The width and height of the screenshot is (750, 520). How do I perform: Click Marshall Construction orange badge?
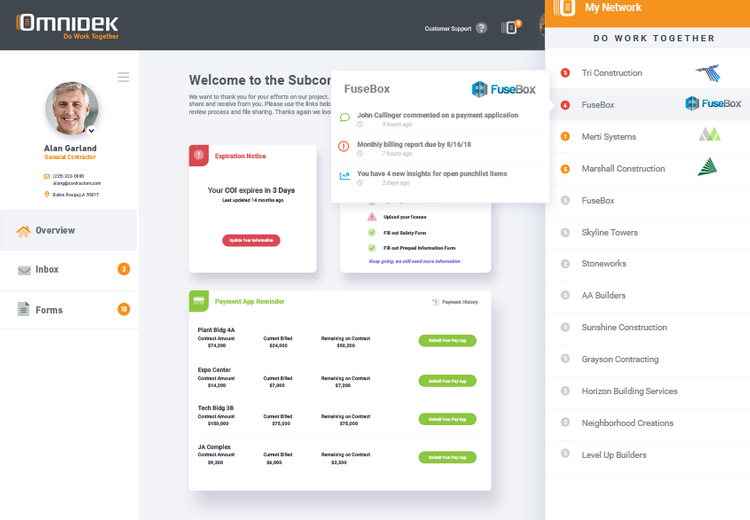click(x=565, y=169)
